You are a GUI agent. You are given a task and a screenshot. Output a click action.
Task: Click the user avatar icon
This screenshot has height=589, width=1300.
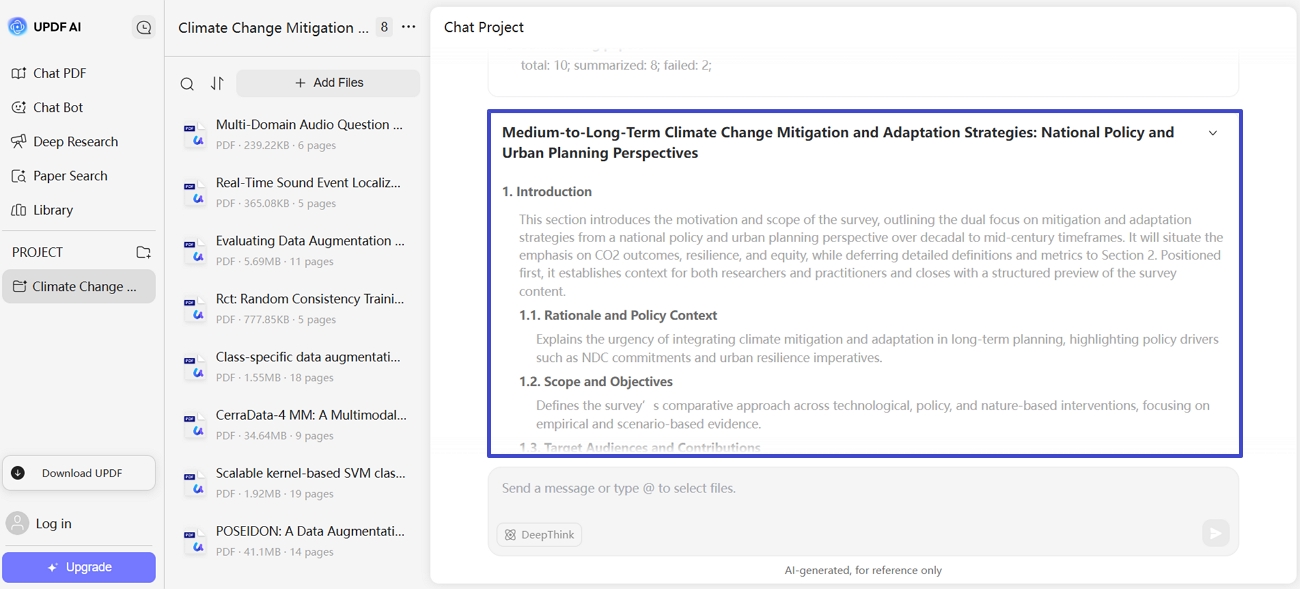pos(17,523)
